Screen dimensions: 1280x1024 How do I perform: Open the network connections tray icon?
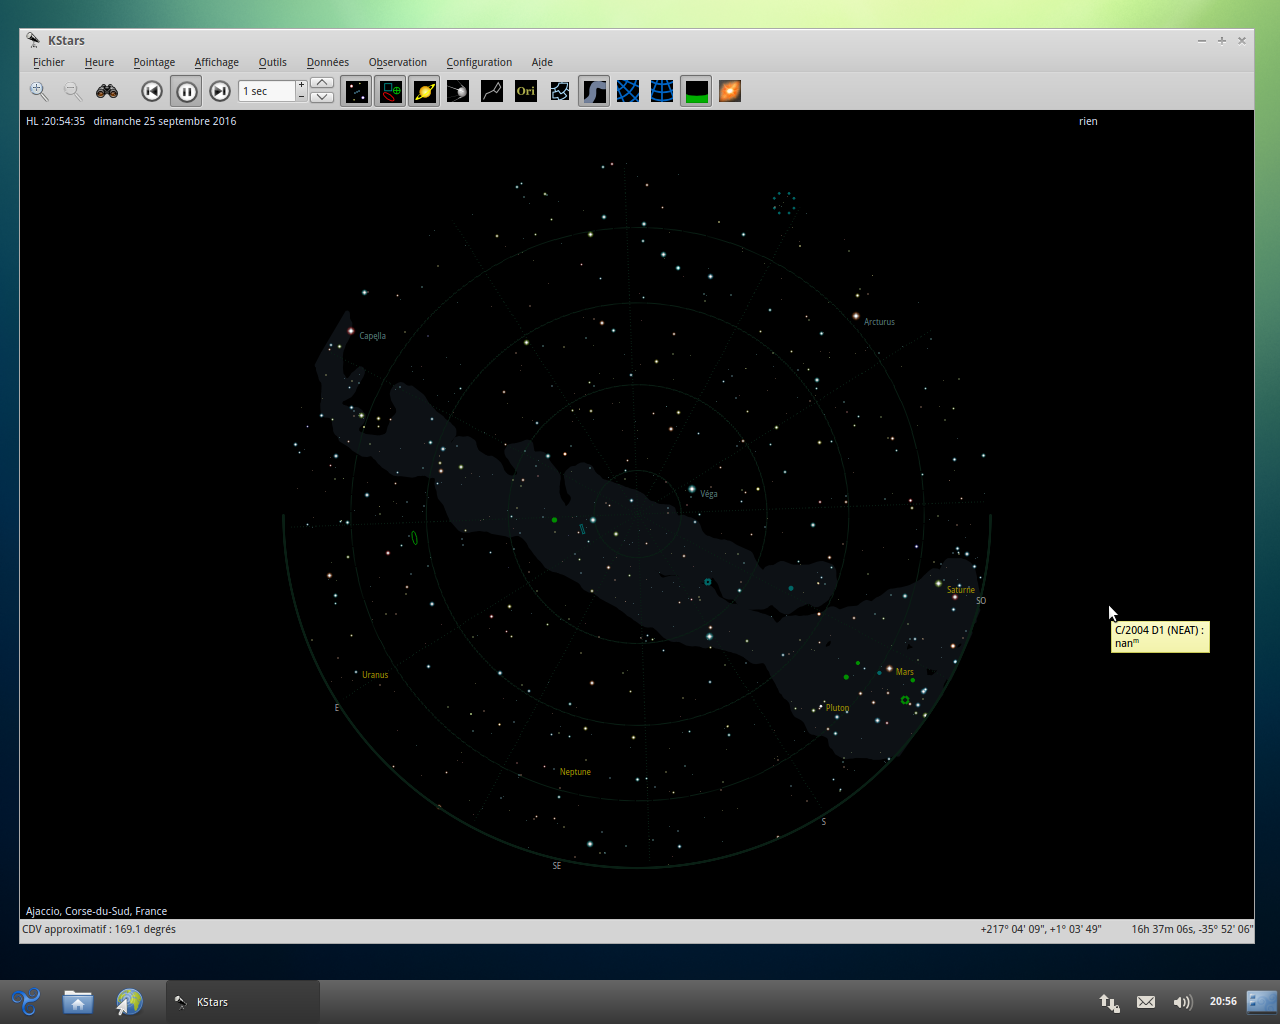tap(1109, 1002)
